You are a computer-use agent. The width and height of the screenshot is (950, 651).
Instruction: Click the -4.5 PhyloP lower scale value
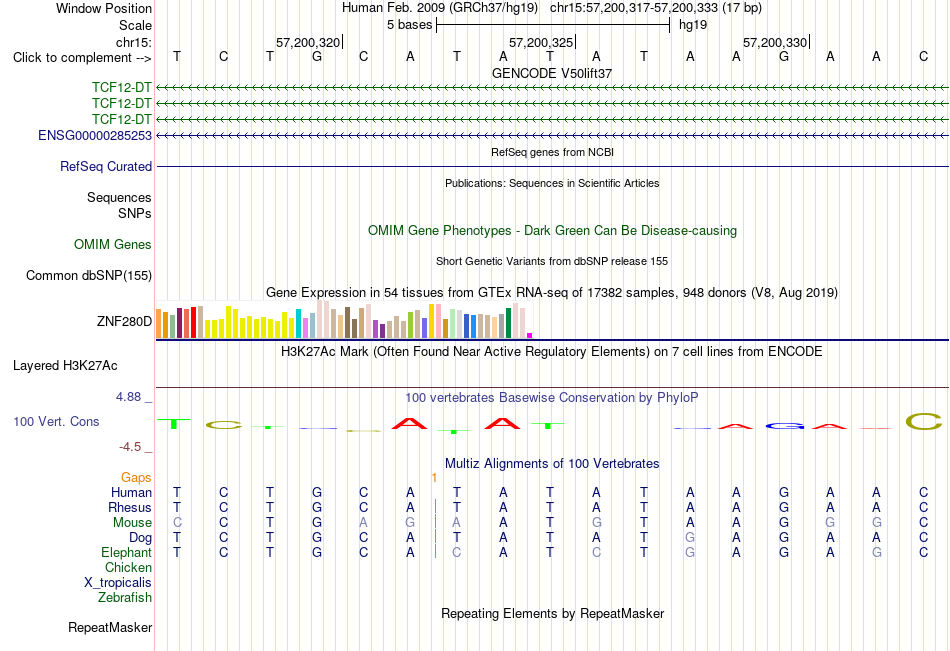click(x=130, y=447)
